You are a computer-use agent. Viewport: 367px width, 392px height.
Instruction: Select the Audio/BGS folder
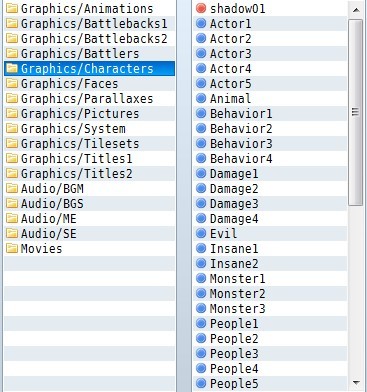click(89, 203)
